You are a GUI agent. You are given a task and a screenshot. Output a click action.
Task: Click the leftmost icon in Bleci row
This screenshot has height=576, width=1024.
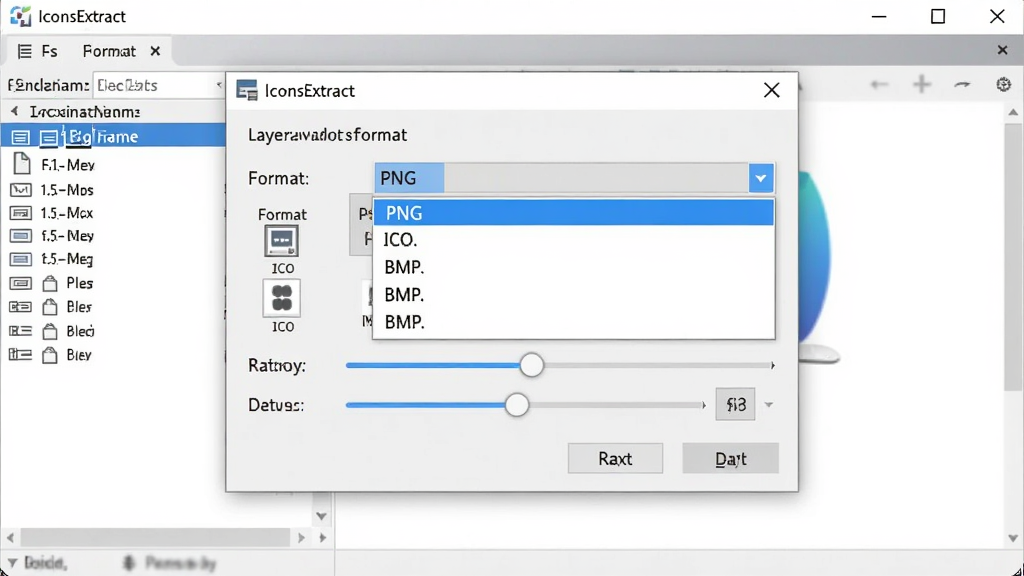20,331
